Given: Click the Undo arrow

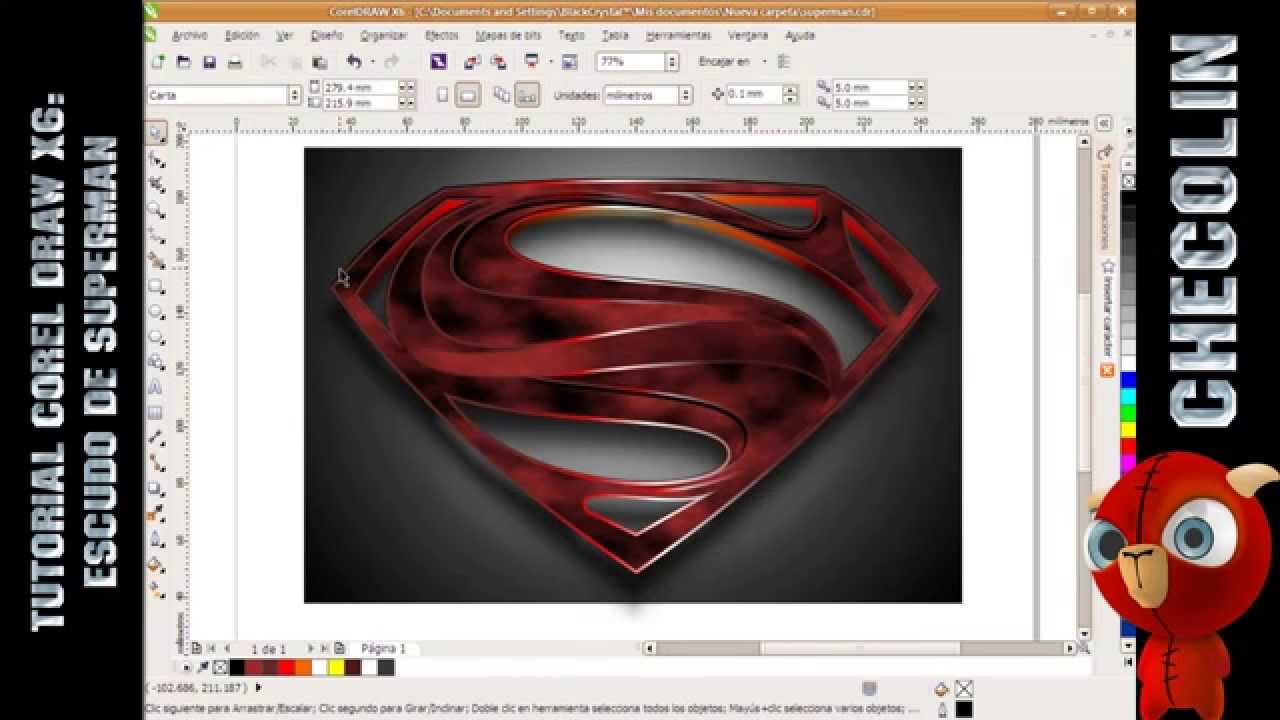Looking at the screenshot, I should tap(354, 62).
